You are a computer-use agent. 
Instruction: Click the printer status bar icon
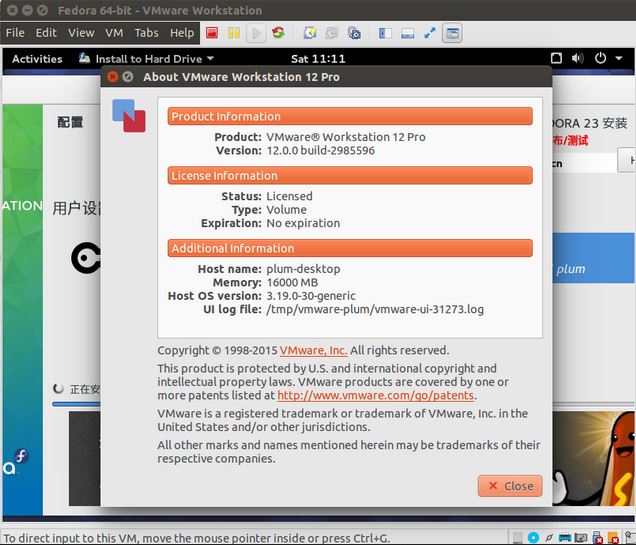565,538
